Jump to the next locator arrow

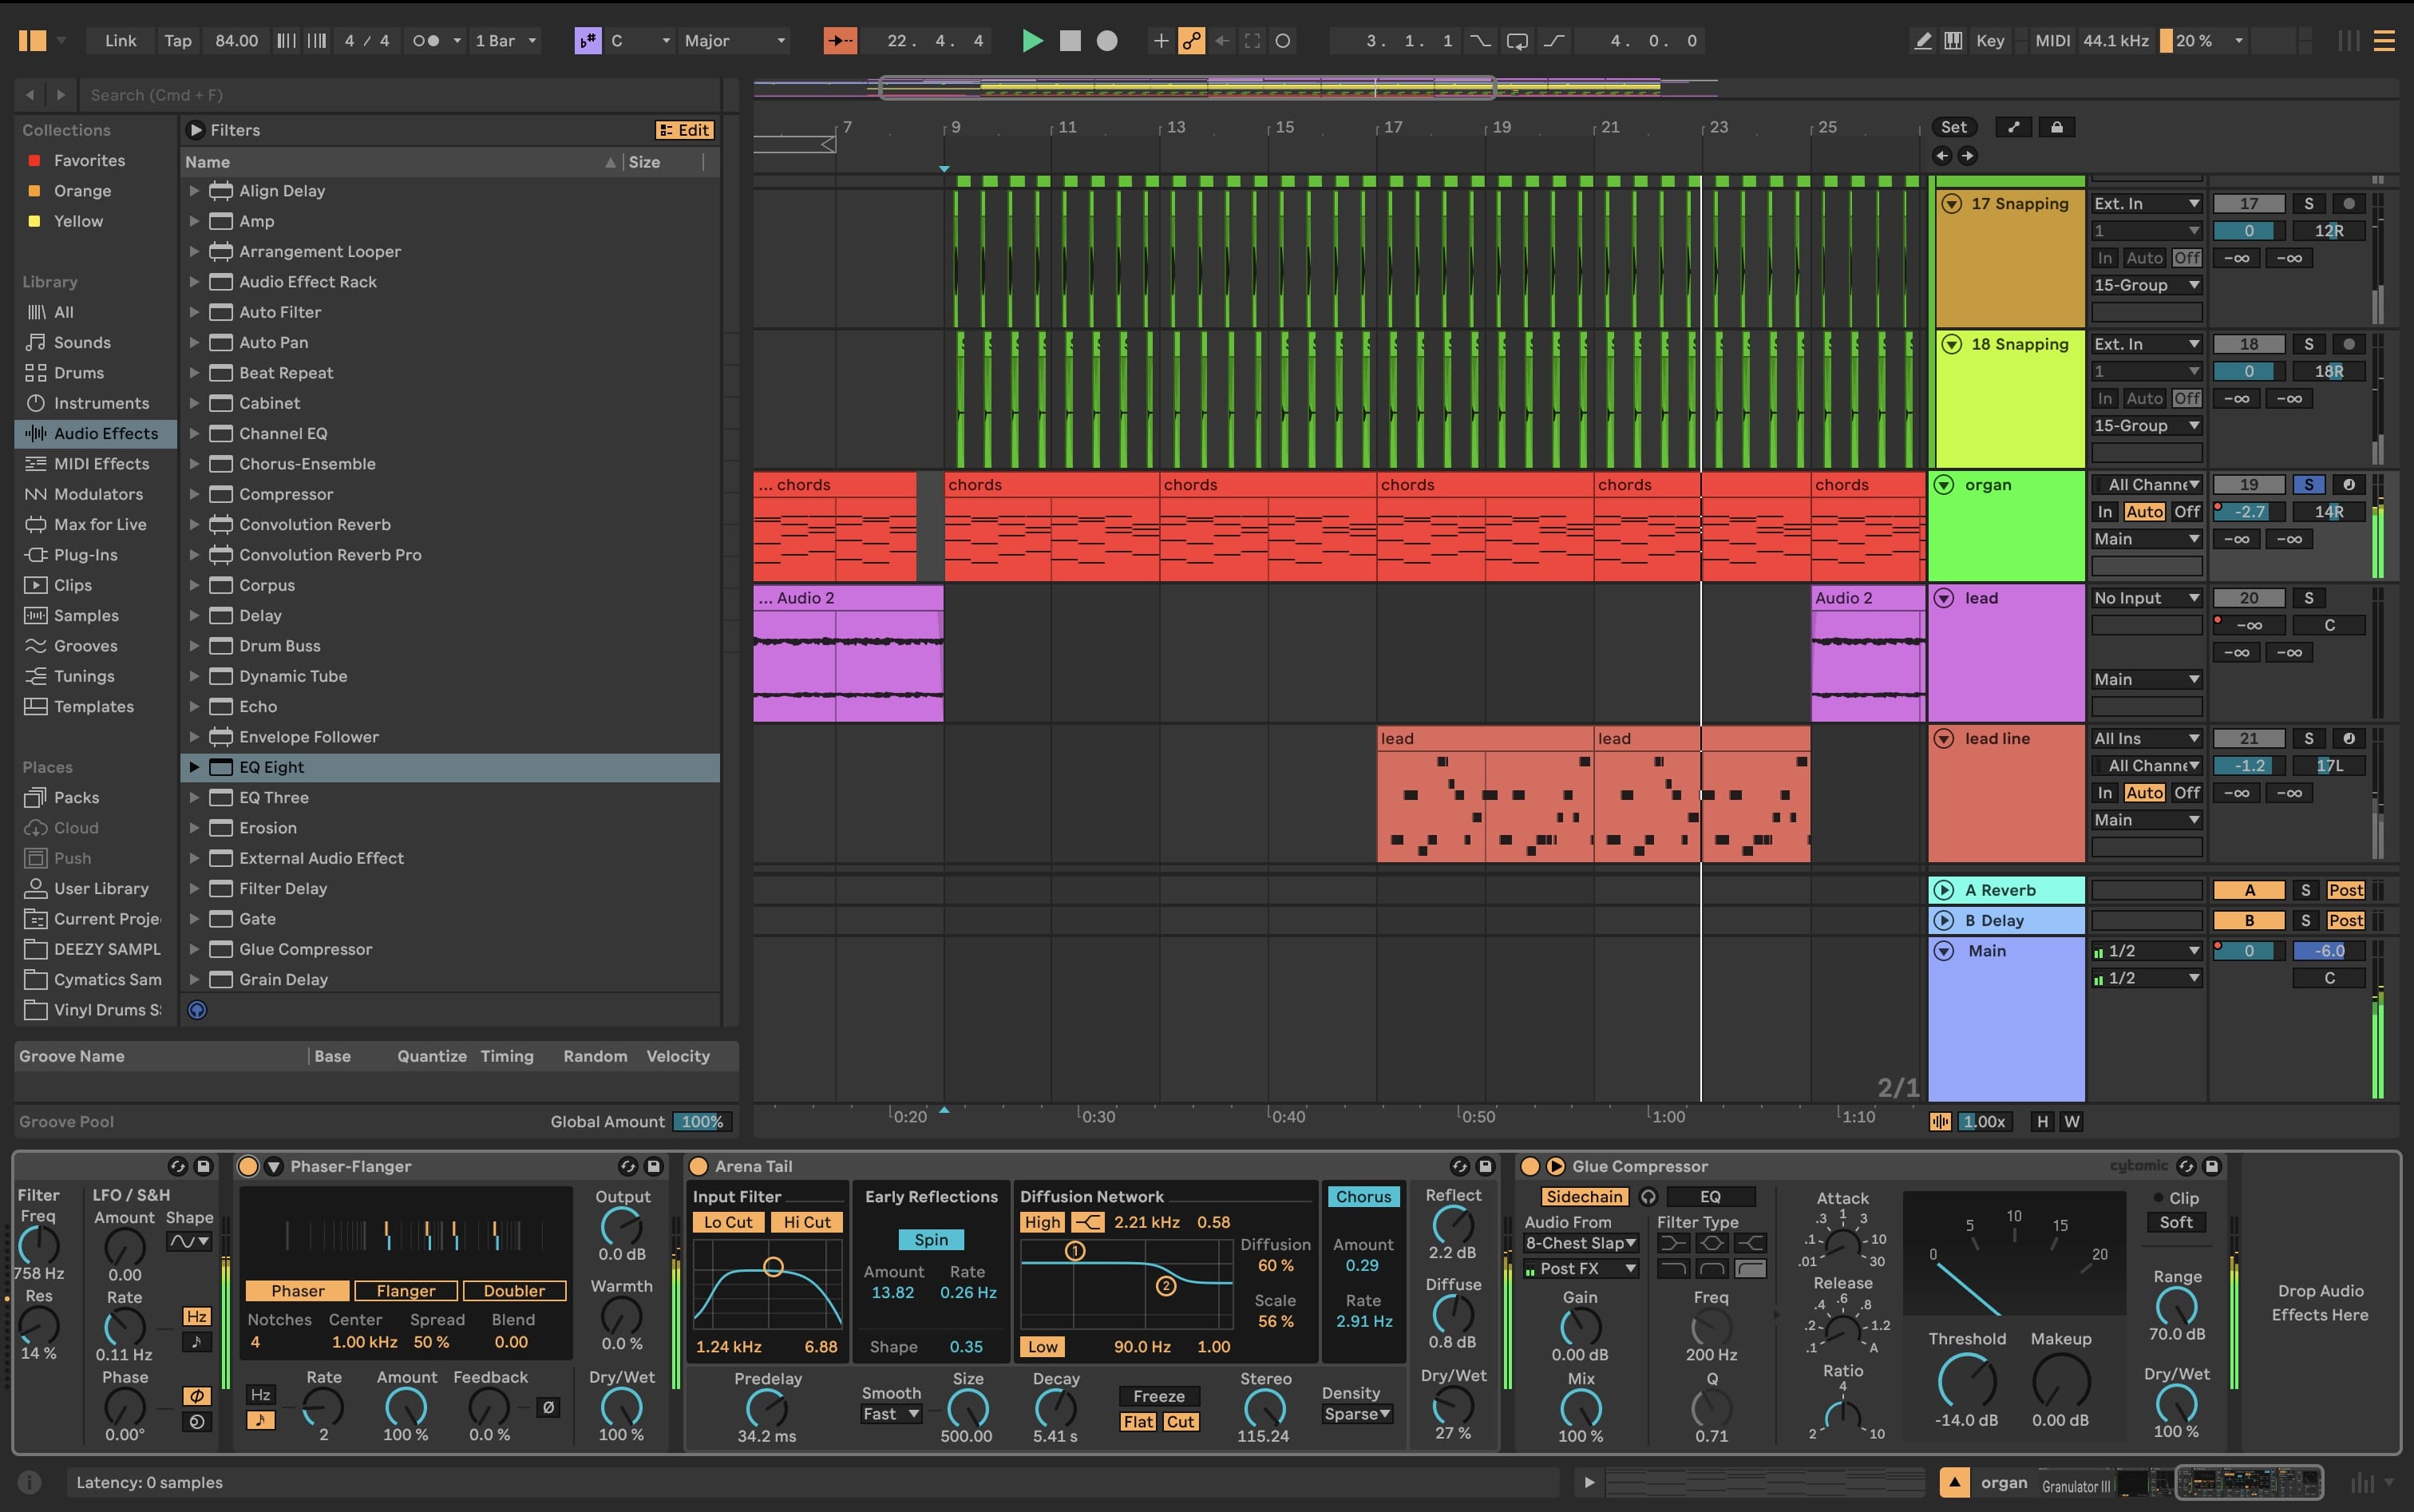click(1967, 155)
